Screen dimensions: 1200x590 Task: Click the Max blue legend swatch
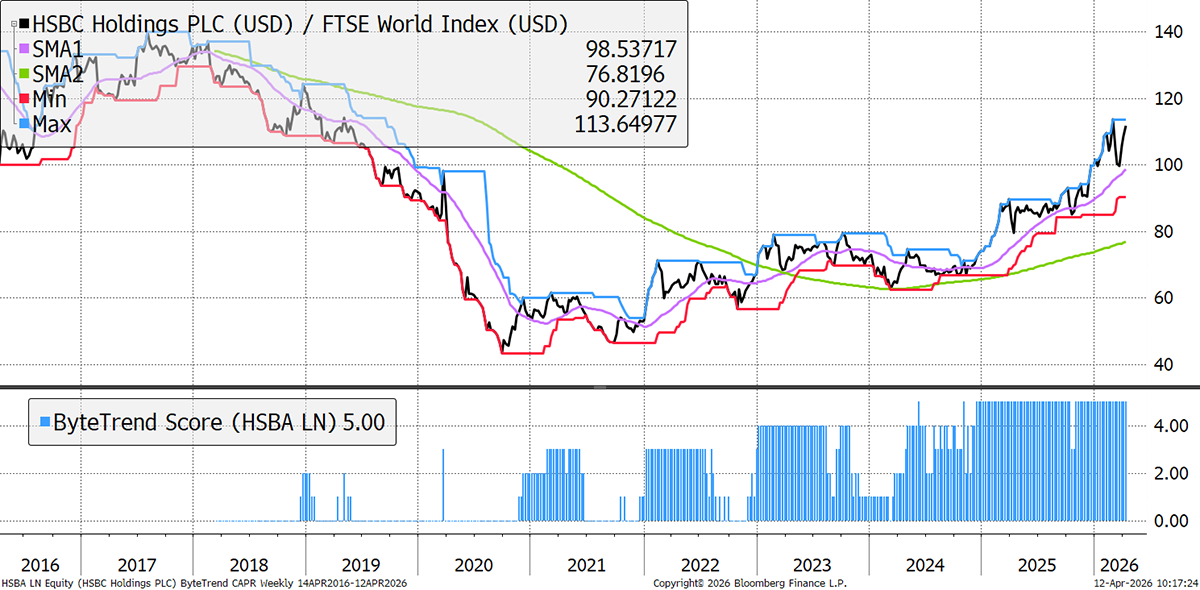coord(25,123)
